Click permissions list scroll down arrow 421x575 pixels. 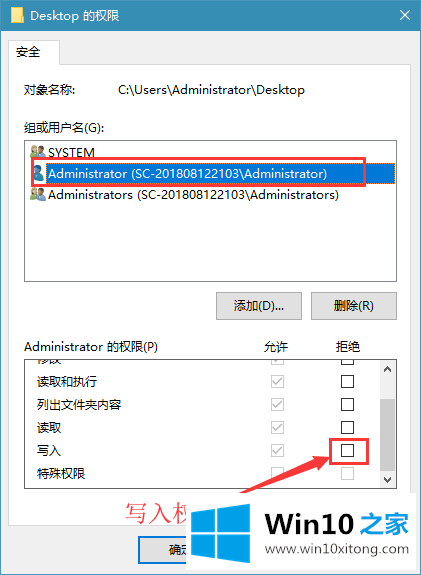pyautogui.click(x=387, y=479)
